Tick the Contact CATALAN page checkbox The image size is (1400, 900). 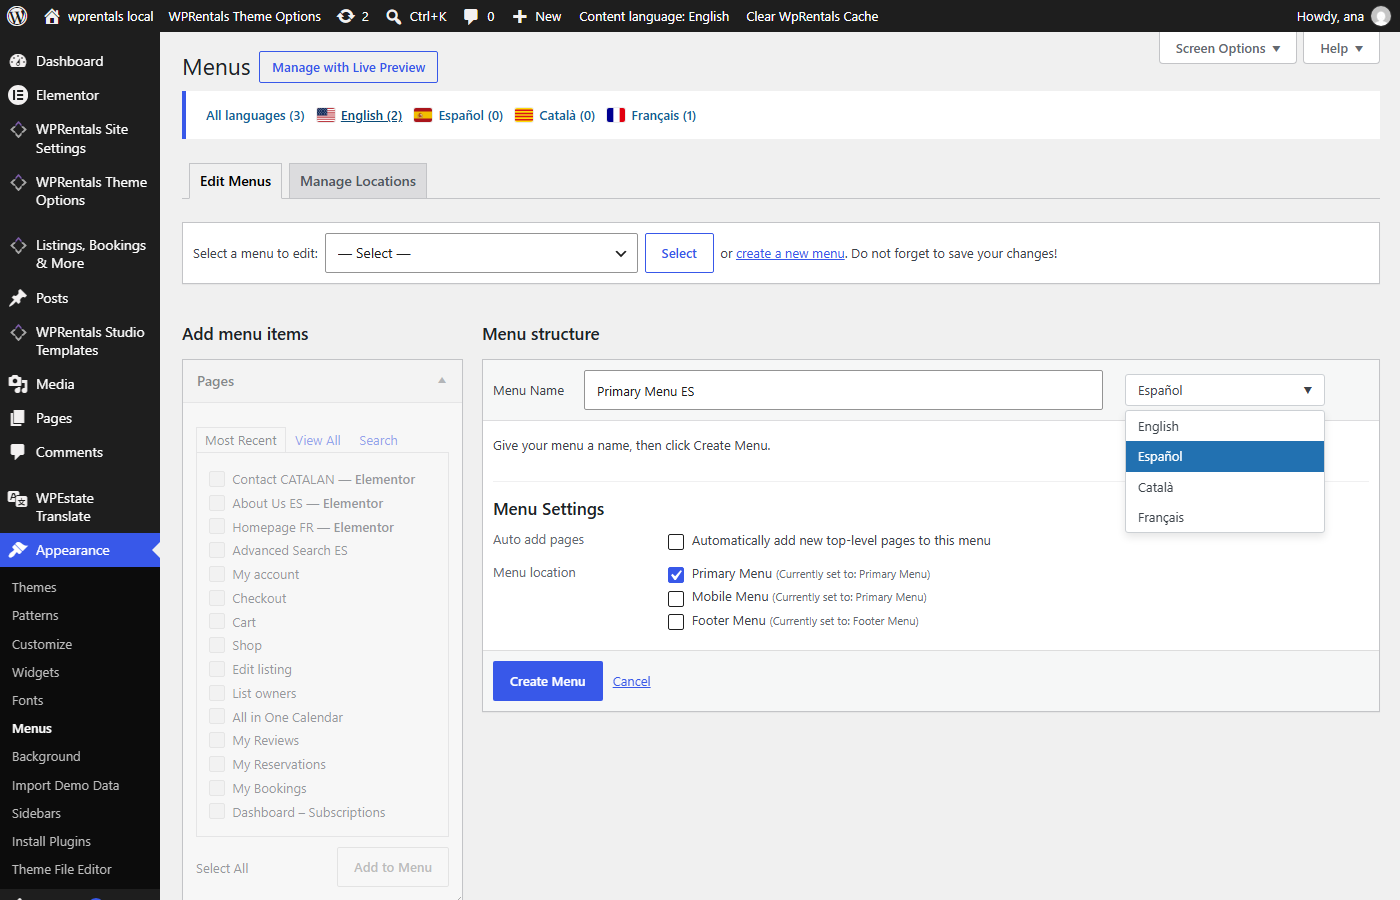pos(217,479)
